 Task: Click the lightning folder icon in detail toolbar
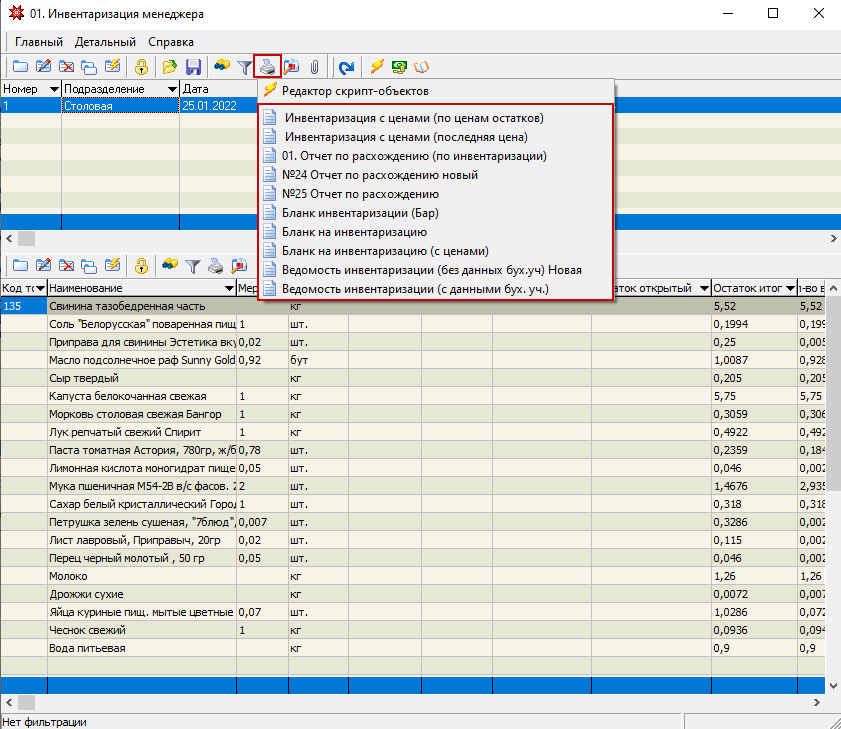112,266
